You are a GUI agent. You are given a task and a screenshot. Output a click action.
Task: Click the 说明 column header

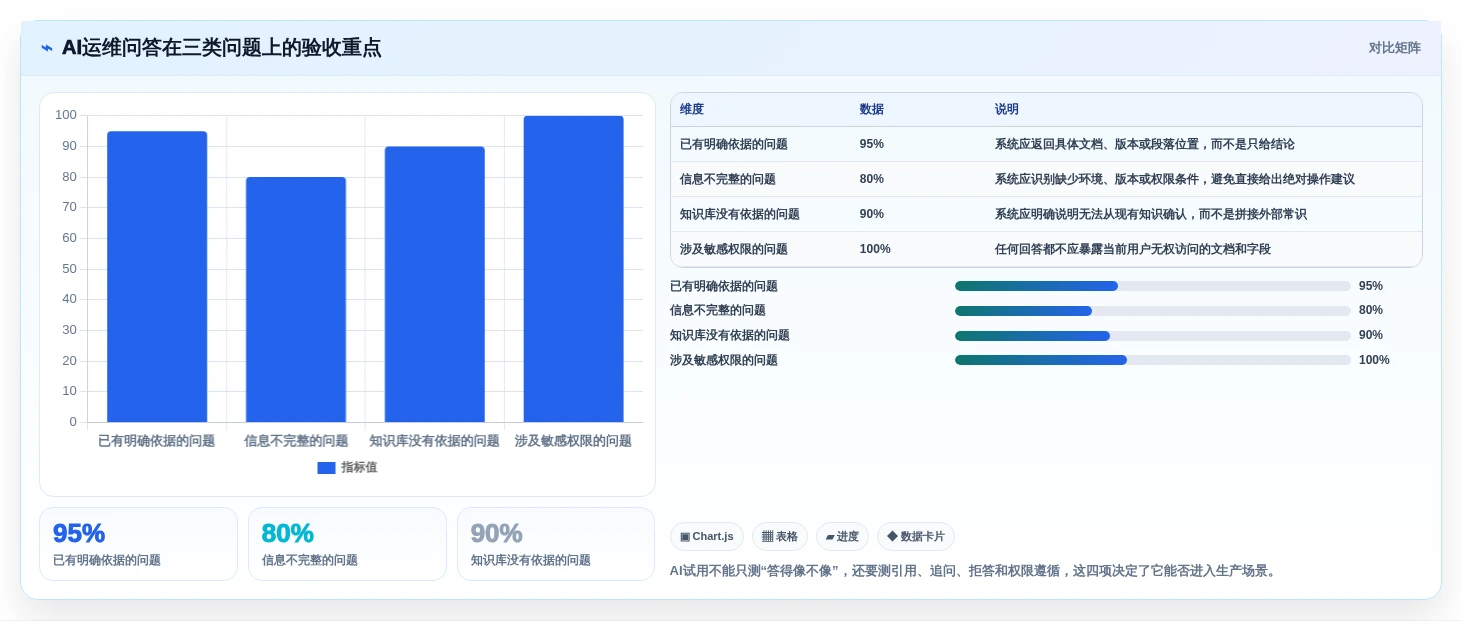1007,110
